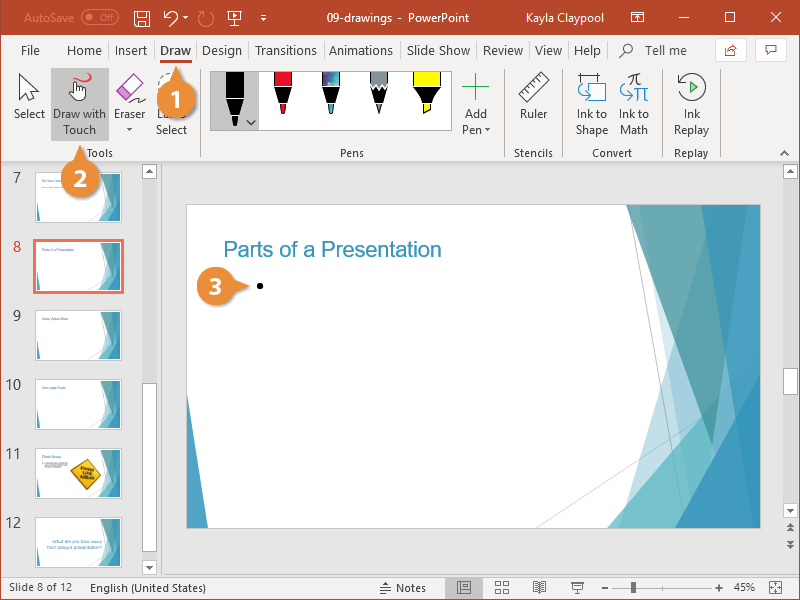Open the Slide Show tab
The height and width of the screenshot is (600, 800).
[x=438, y=51]
